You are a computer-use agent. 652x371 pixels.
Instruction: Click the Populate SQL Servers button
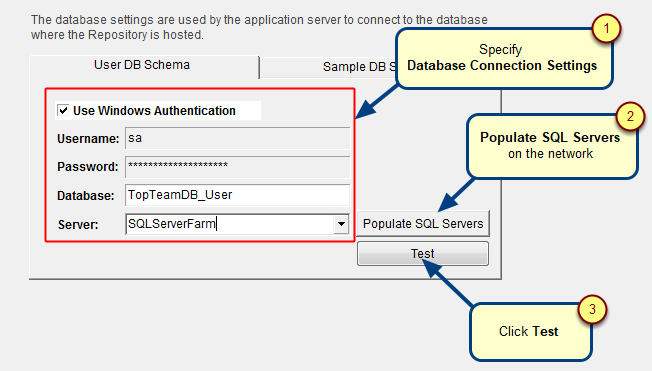pyautogui.click(x=423, y=224)
